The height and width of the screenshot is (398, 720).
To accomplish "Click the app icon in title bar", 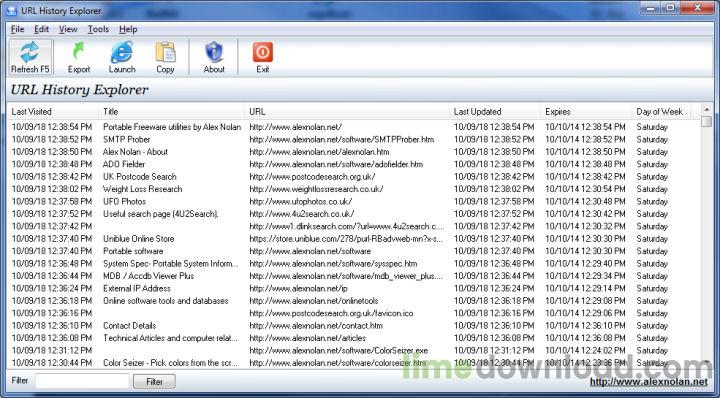I will pos(12,11).
